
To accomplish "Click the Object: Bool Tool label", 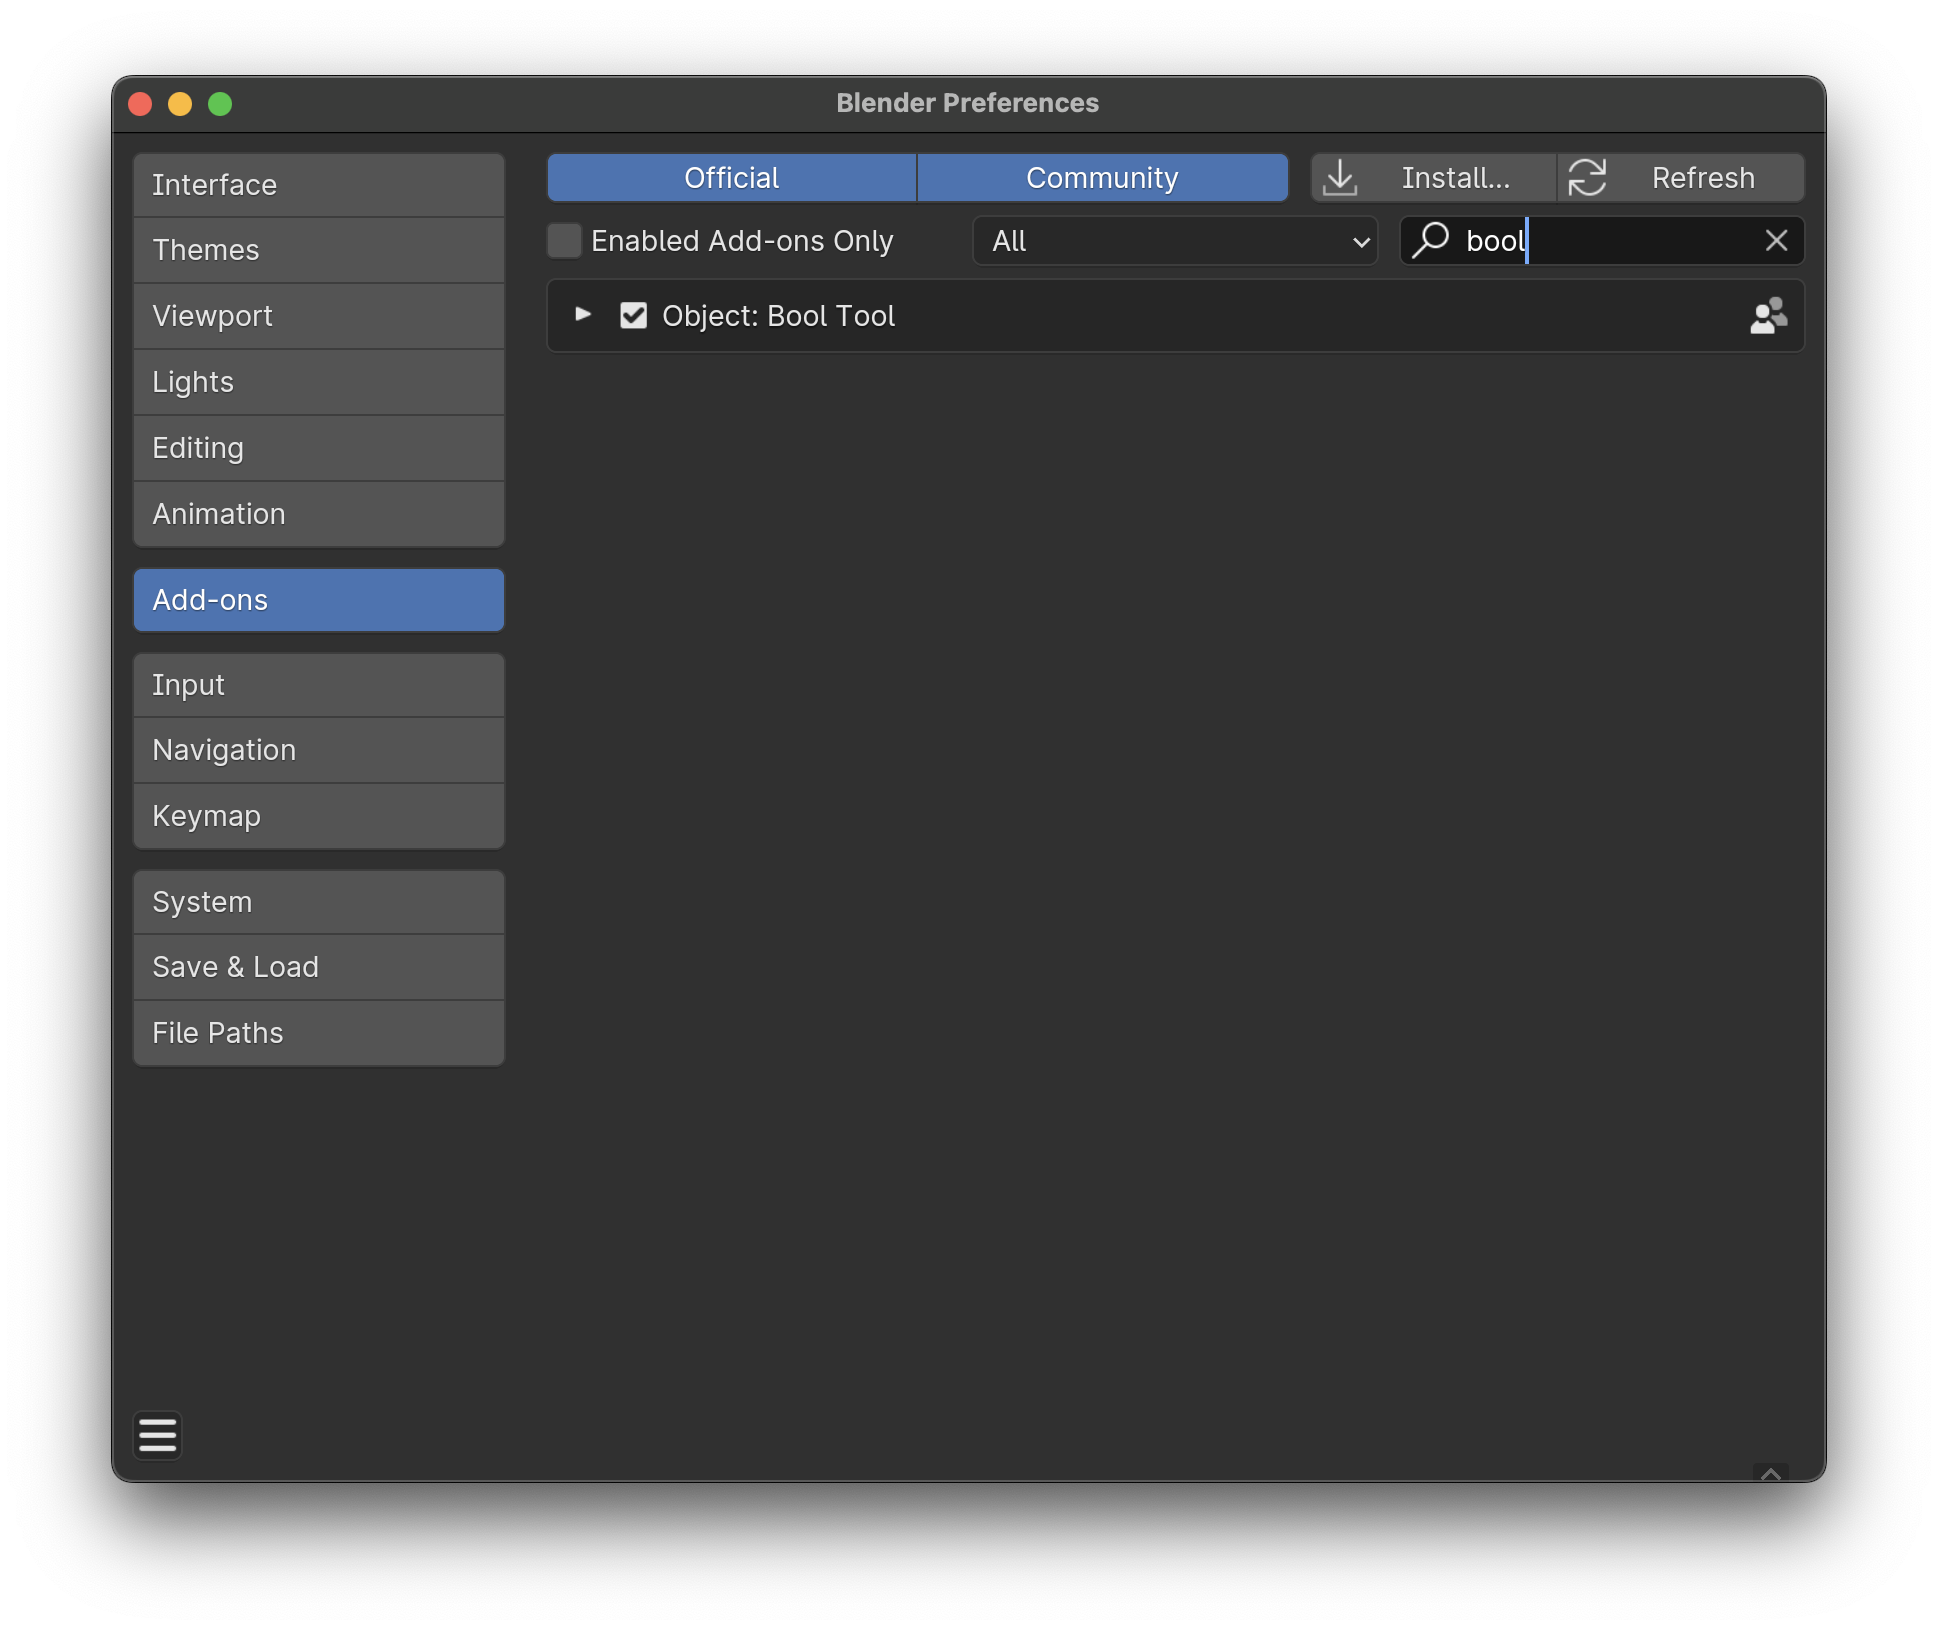I will tap(778, 316).
